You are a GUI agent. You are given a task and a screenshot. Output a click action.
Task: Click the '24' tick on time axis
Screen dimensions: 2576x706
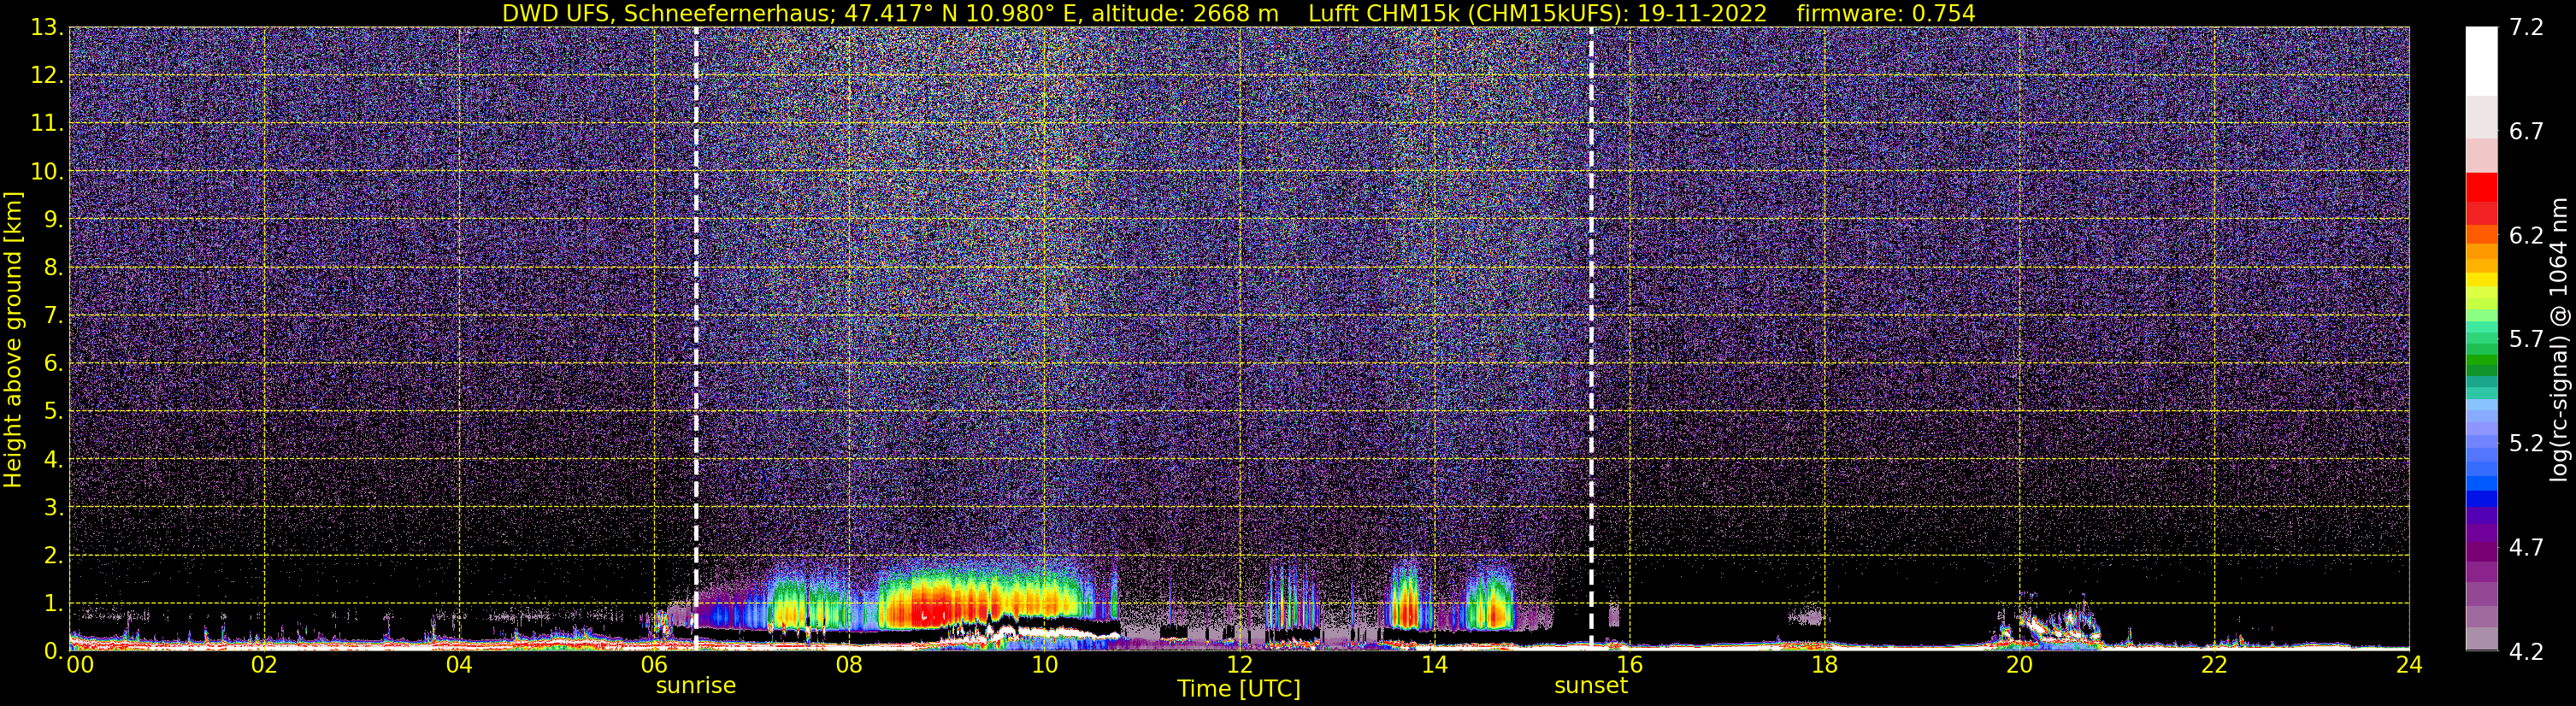[x=2409, y=665]
